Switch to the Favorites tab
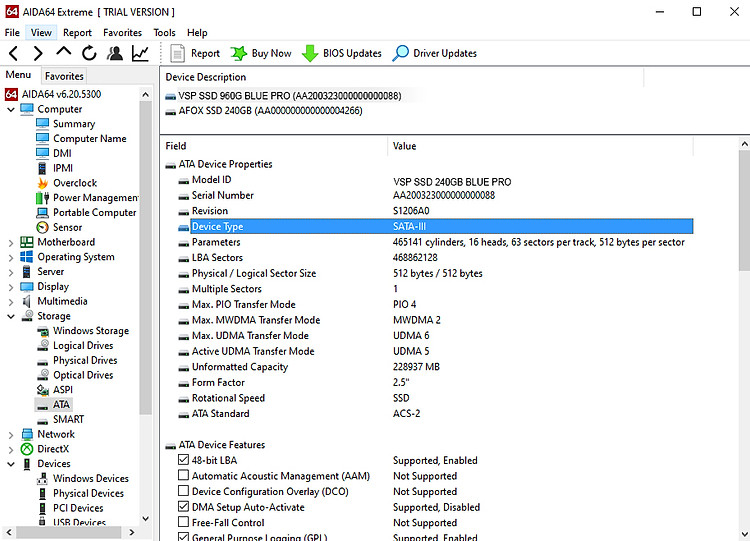The height and width of the screenshot is (541, 750). pos(64,76)
